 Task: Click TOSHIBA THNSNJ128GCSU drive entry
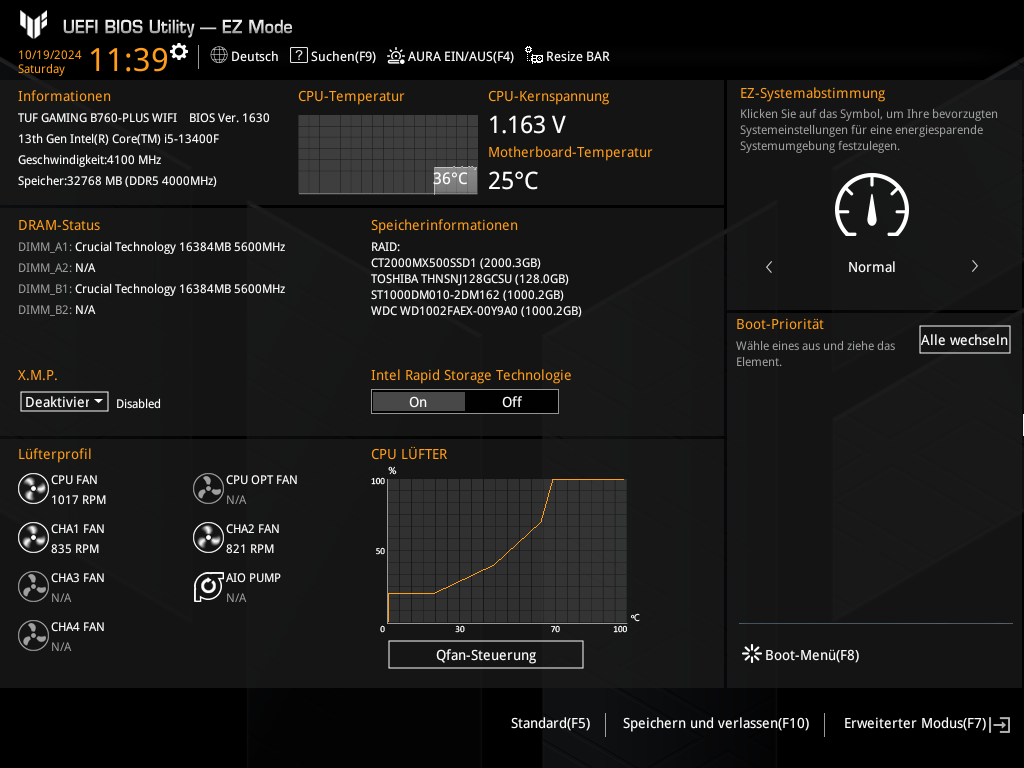tap(470, 279)
